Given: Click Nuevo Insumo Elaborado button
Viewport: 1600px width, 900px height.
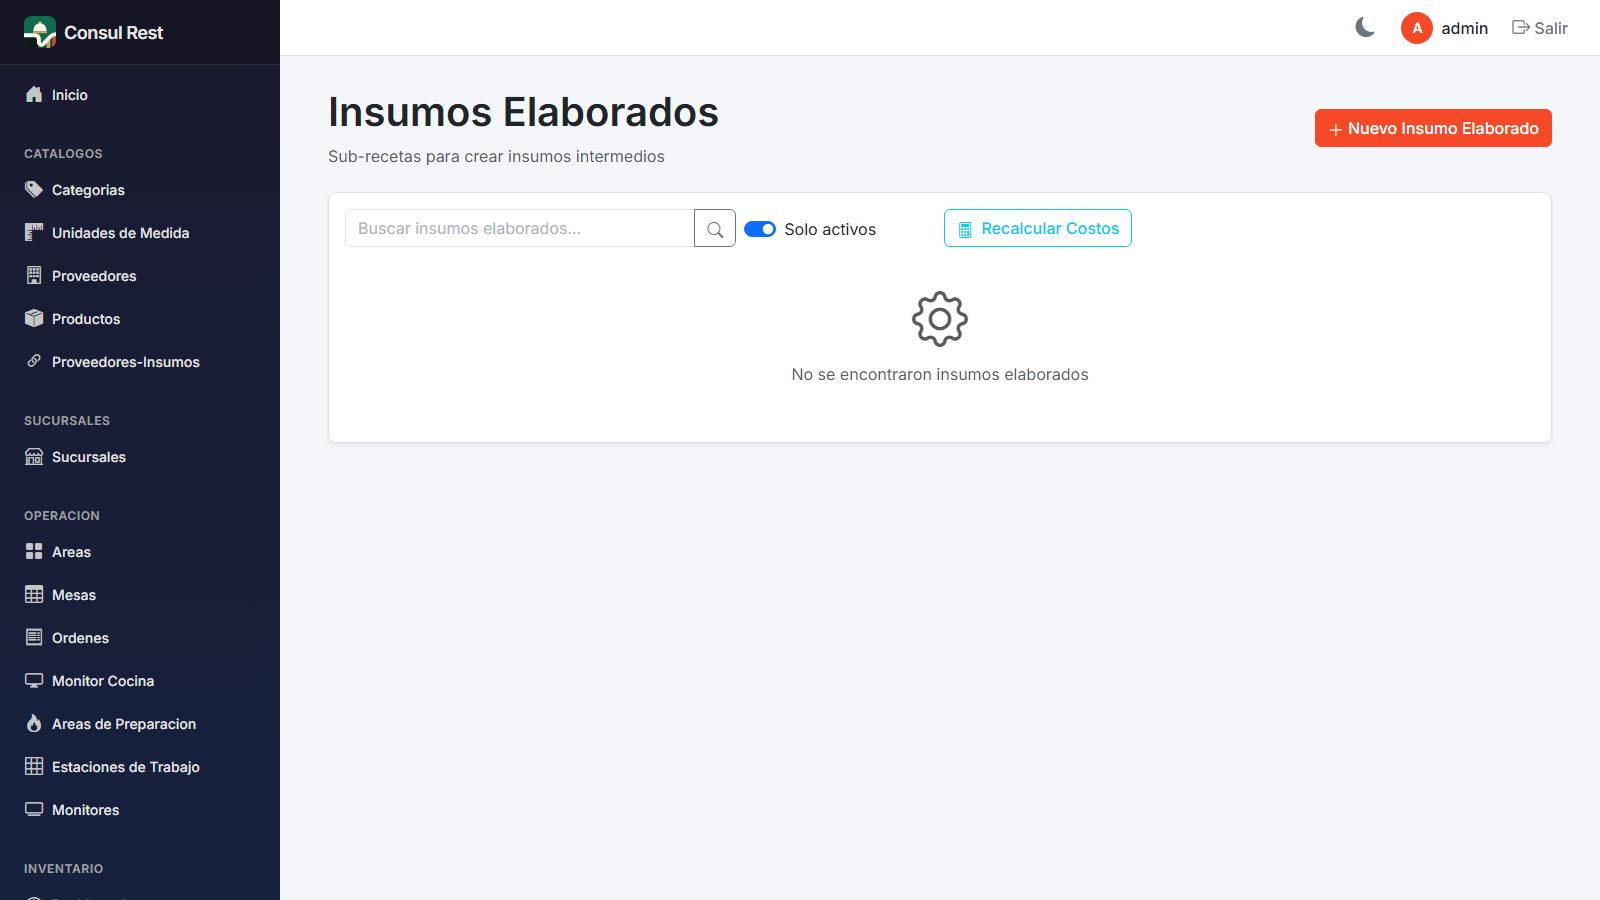Looking at the screenshot, I should 1433,128.
